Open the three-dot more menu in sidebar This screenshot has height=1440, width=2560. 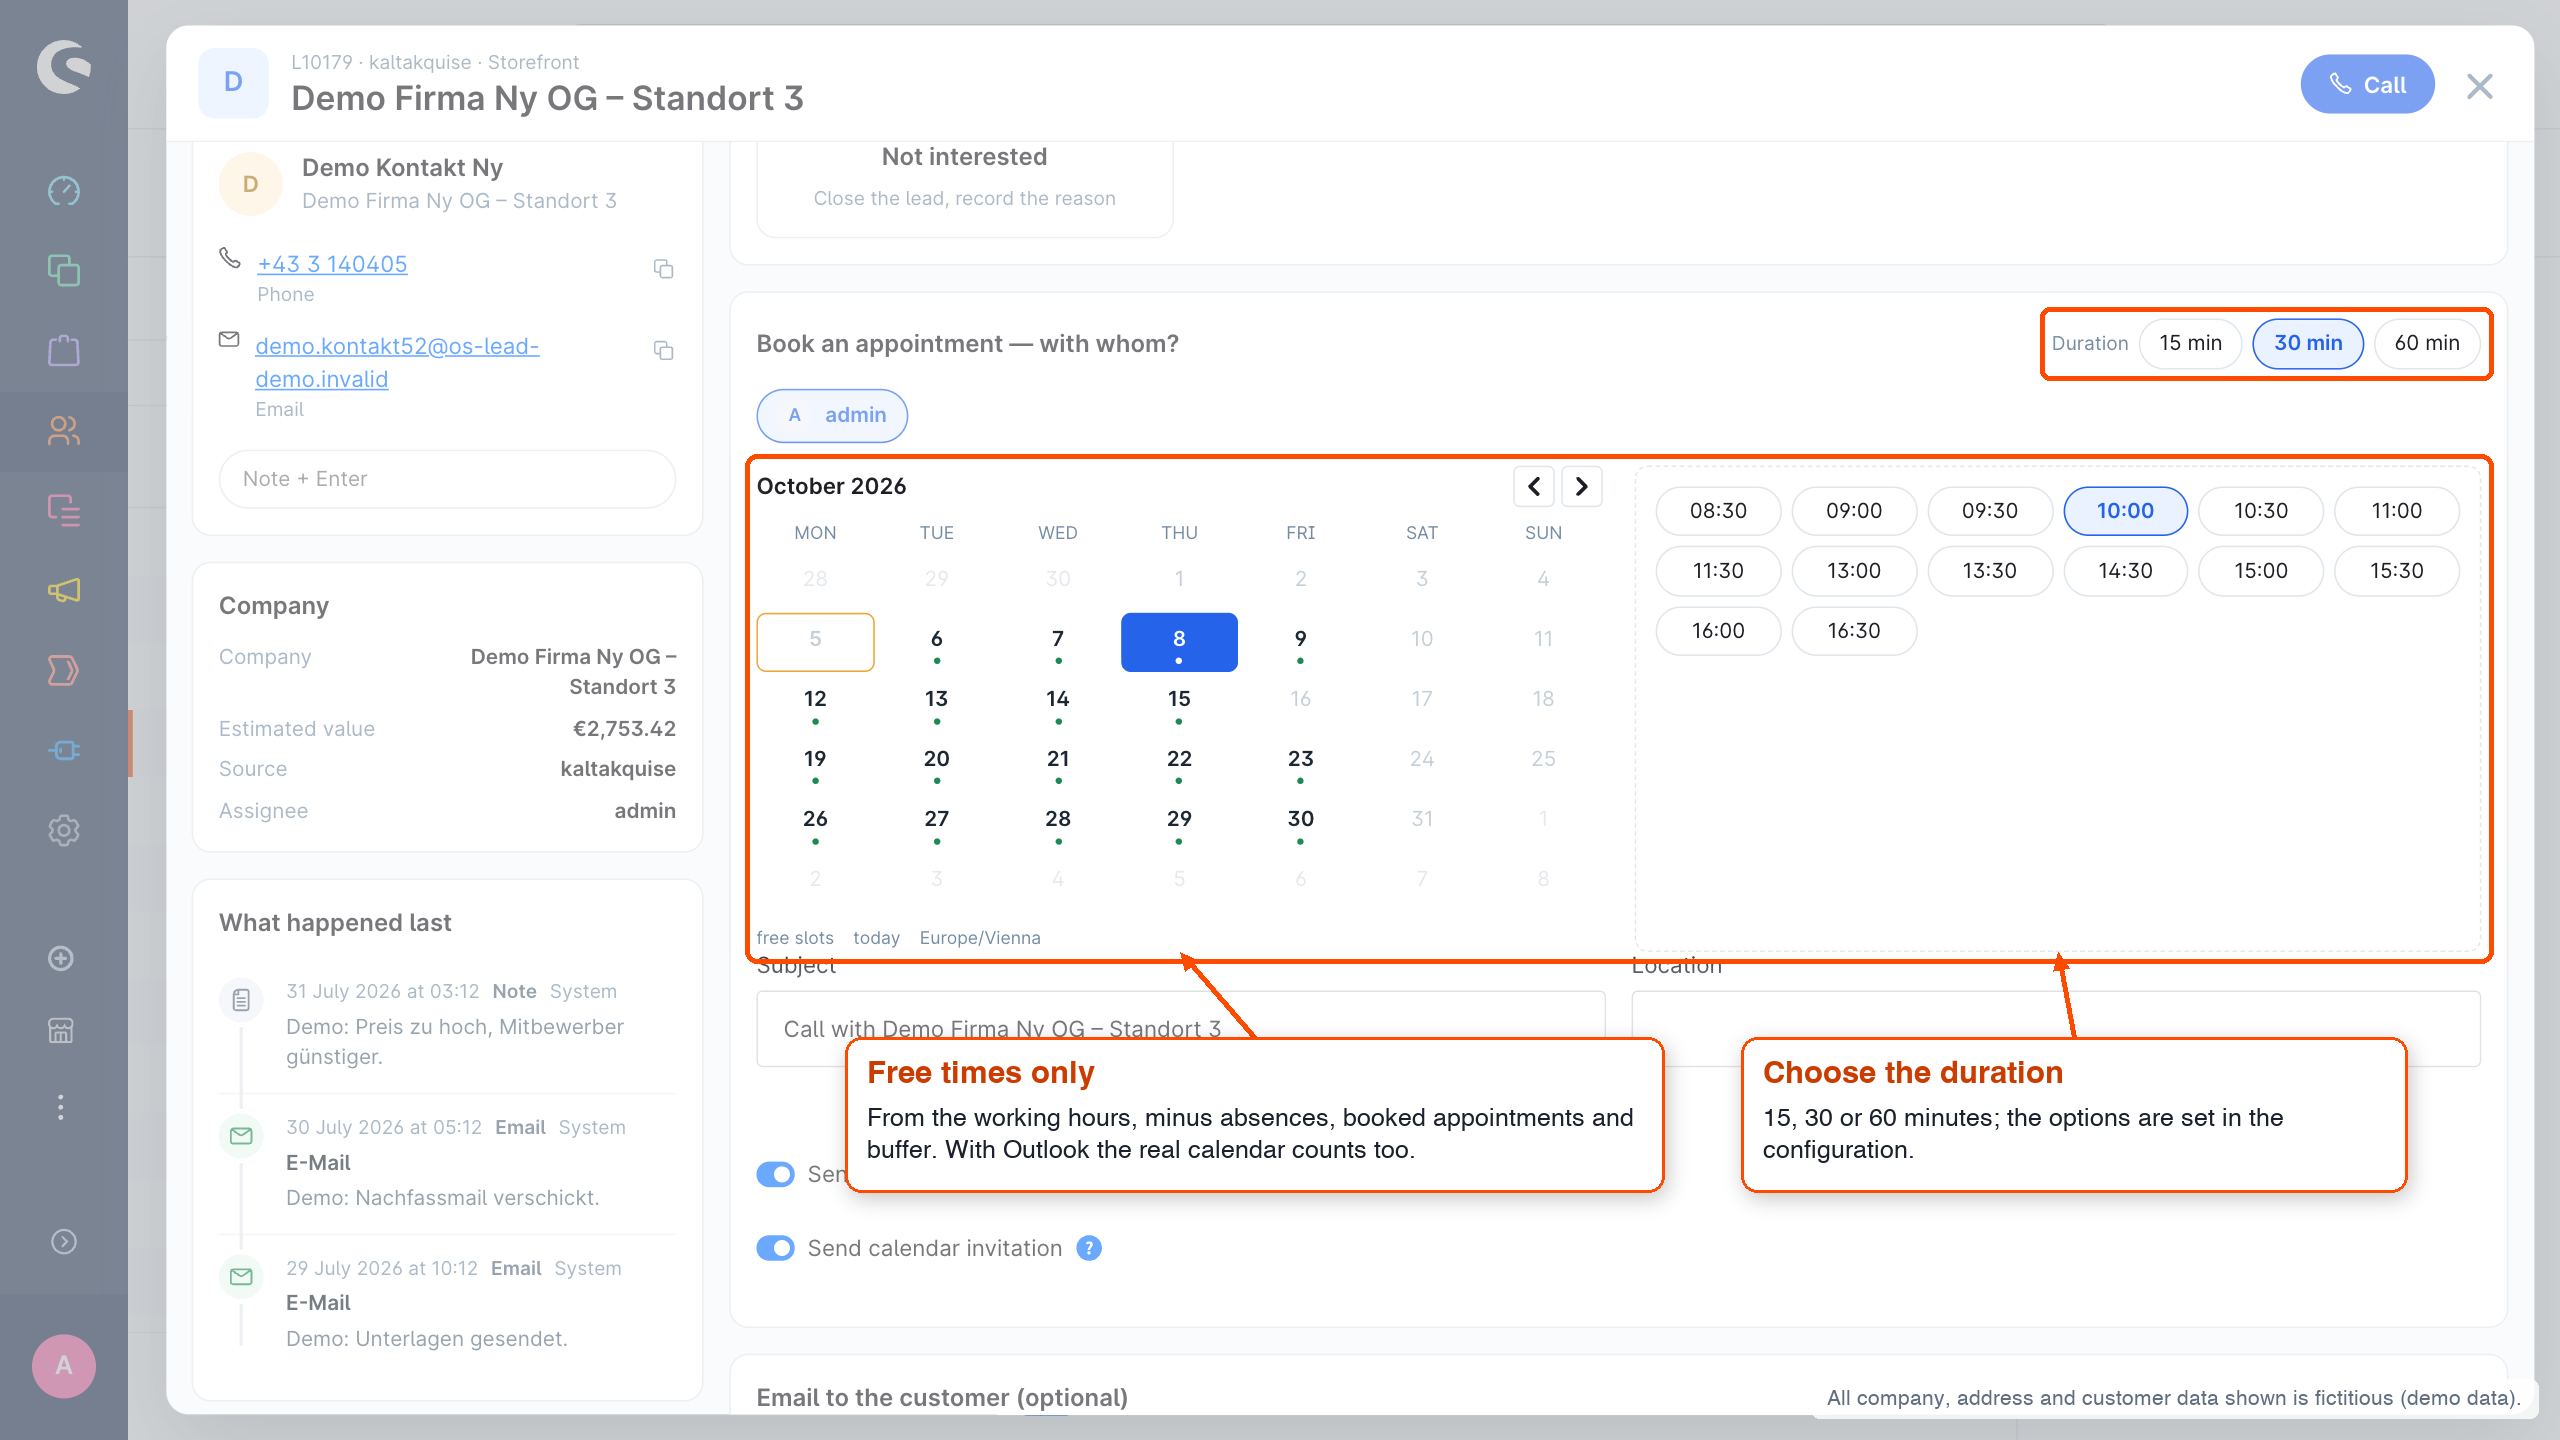(x=61, y=1107)
